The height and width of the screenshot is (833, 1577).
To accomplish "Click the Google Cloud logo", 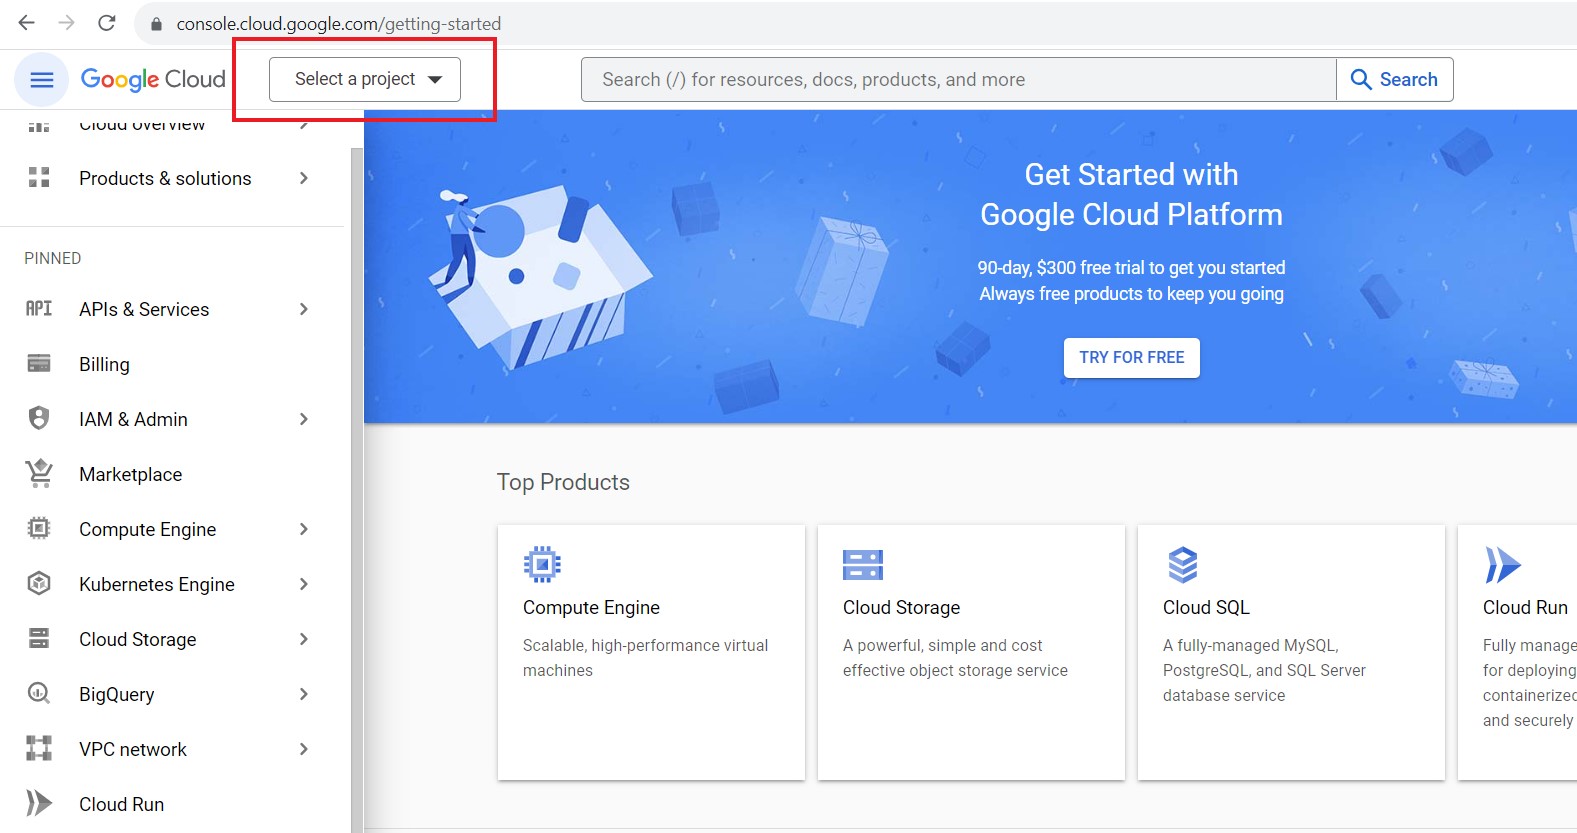I will (153, 80).
